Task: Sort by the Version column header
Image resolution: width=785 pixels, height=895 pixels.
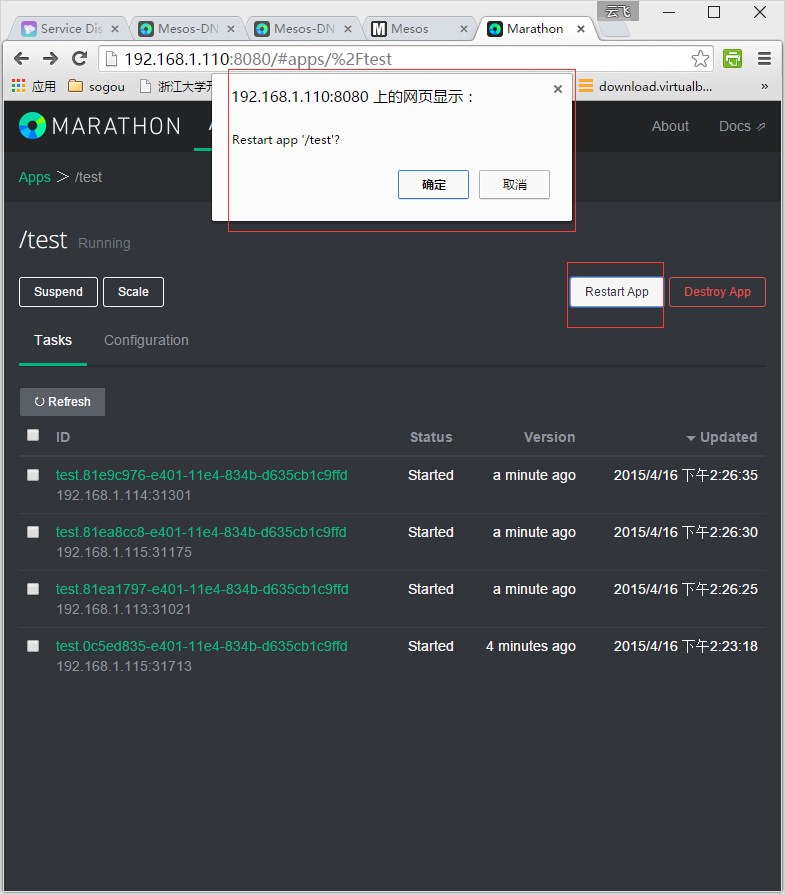Action: [x=550, y=437]
